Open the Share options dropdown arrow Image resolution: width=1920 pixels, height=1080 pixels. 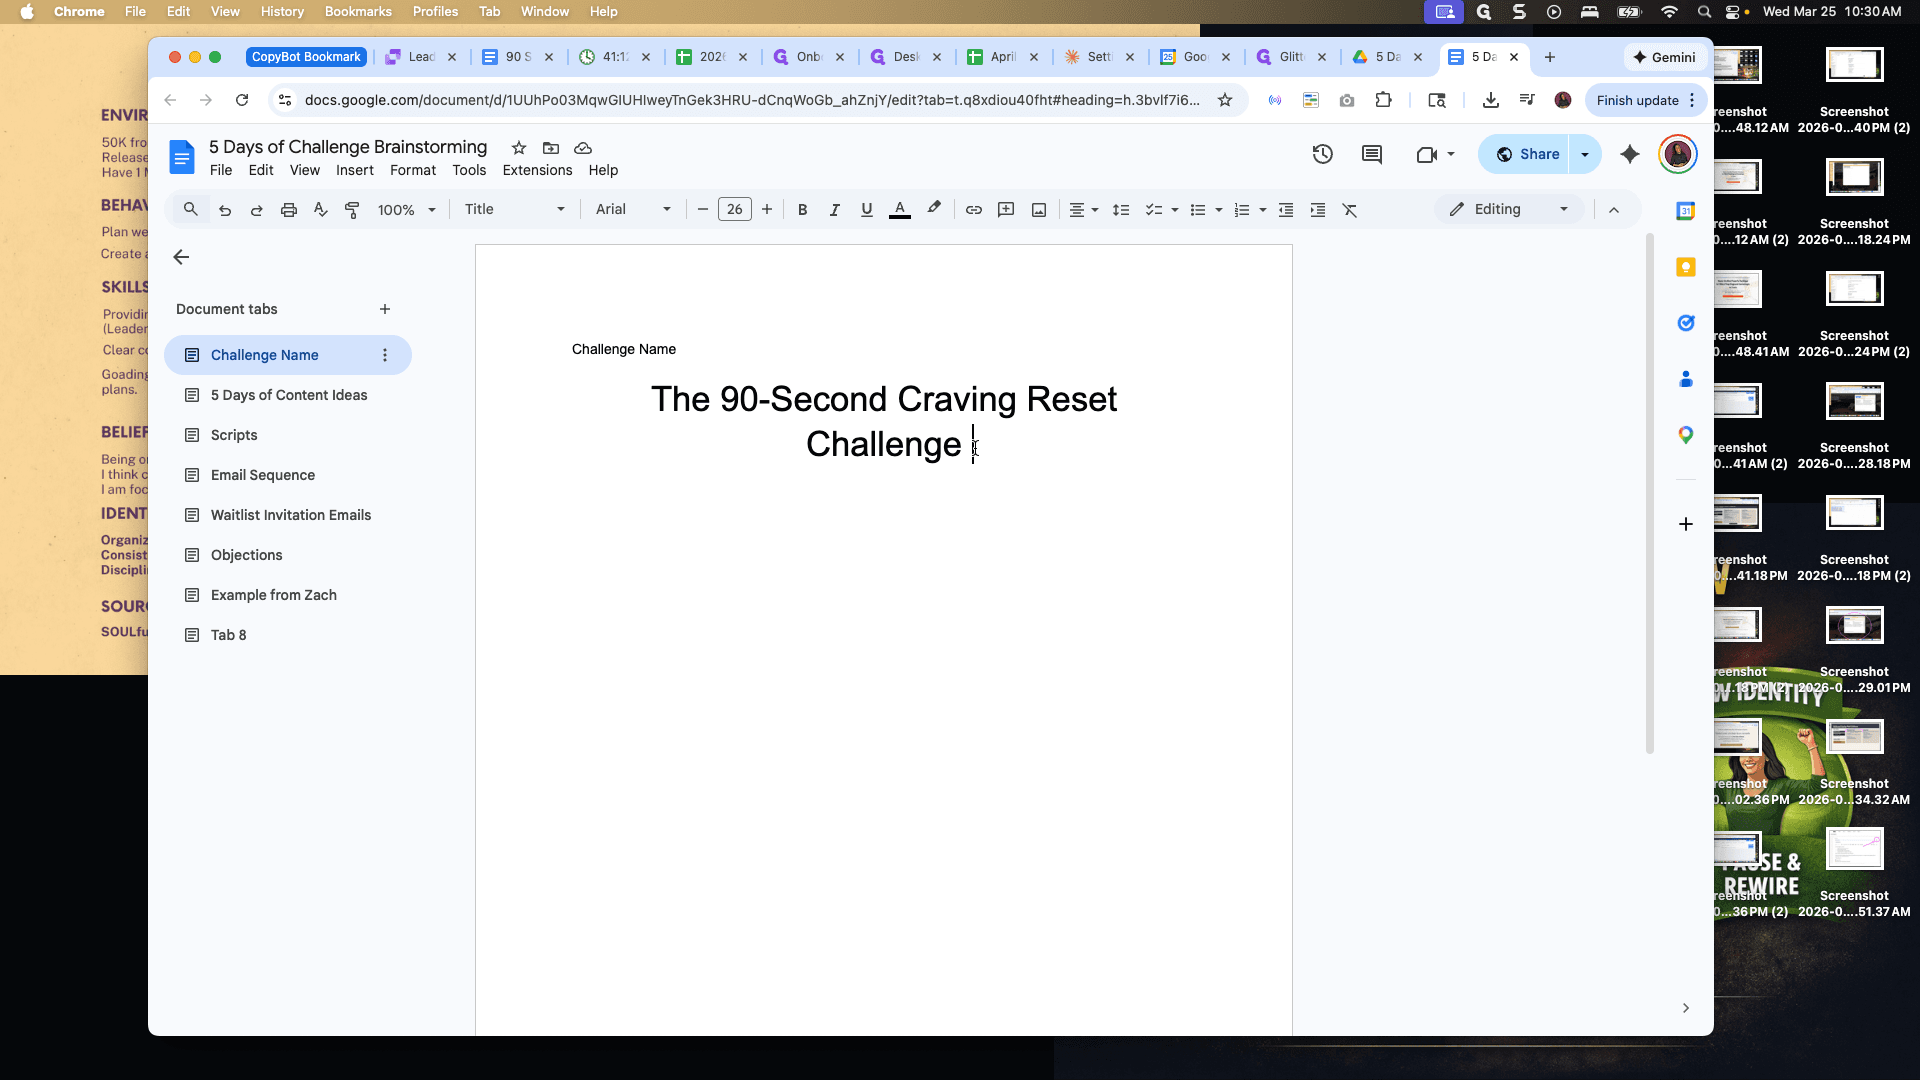coord(1585,154)
